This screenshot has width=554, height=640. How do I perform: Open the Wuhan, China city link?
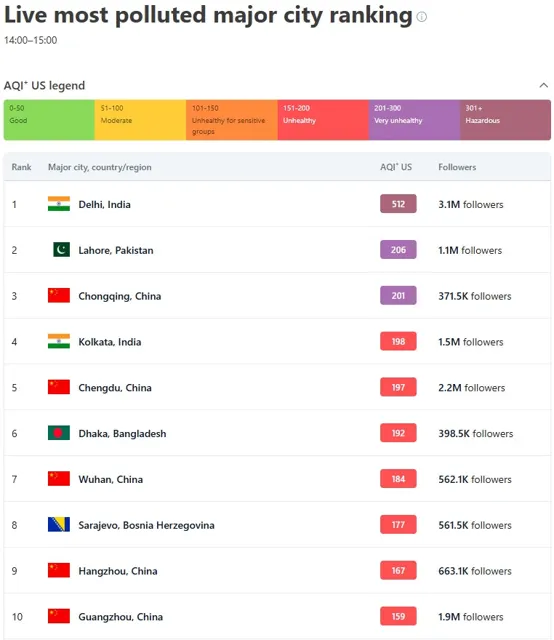[x=111, y=479]
